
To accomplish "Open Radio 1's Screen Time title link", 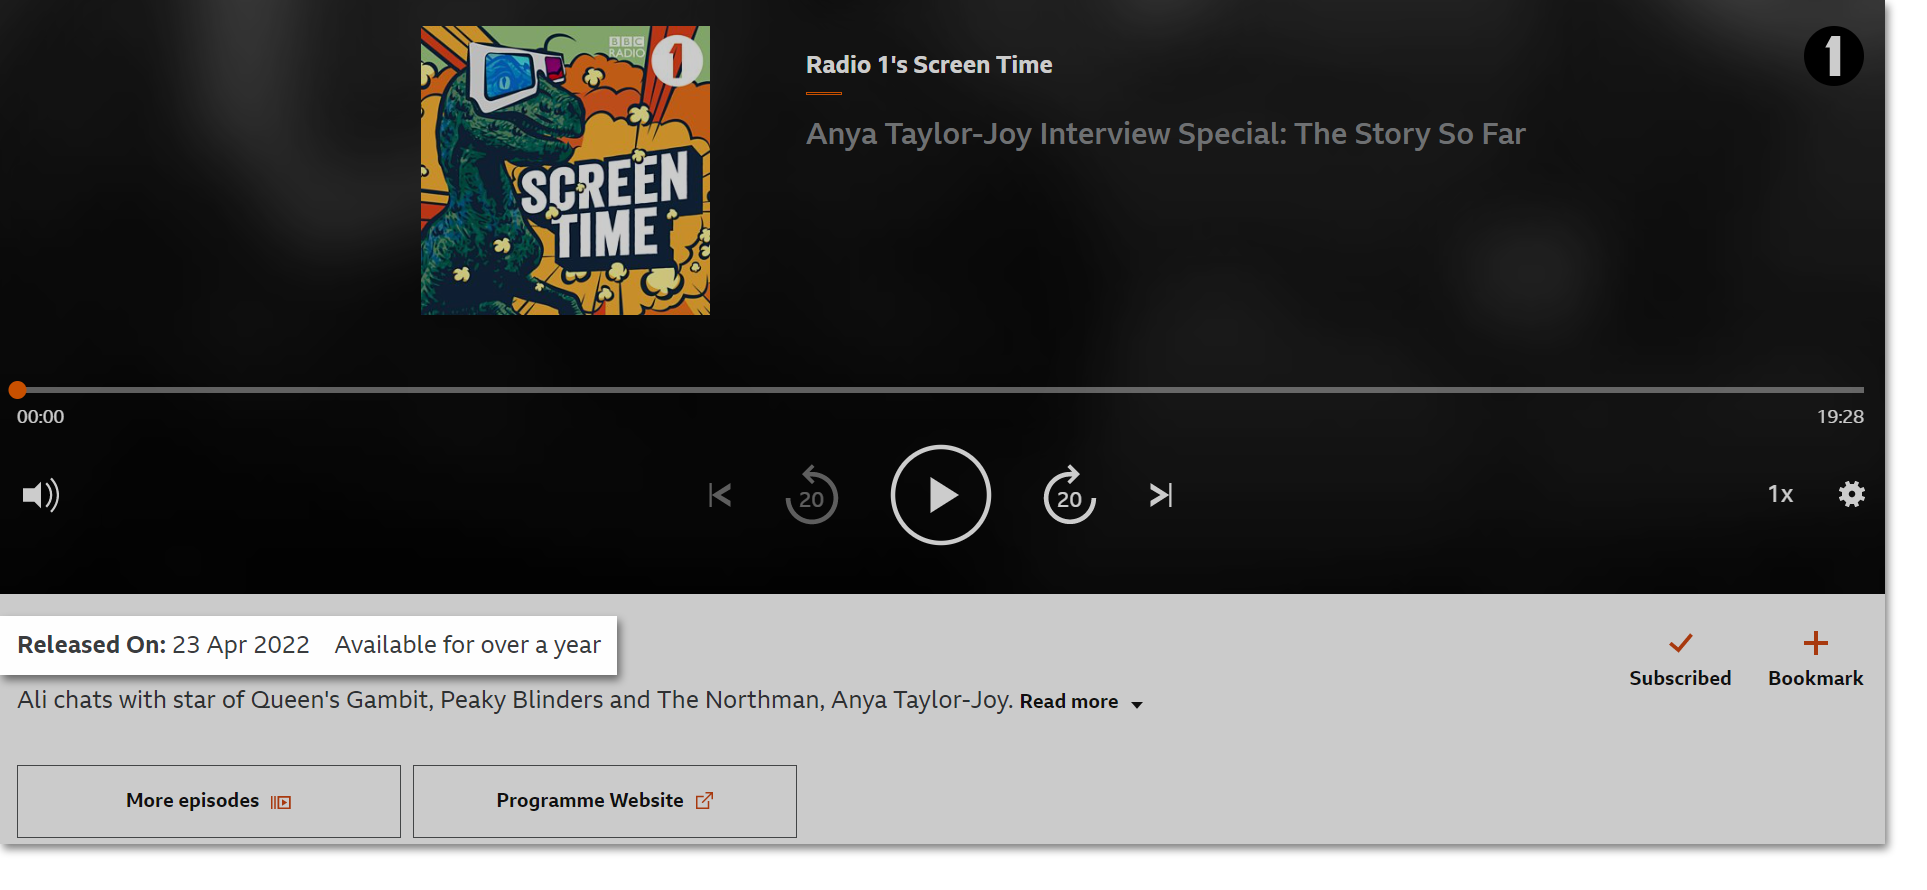I will pos(929,65).
